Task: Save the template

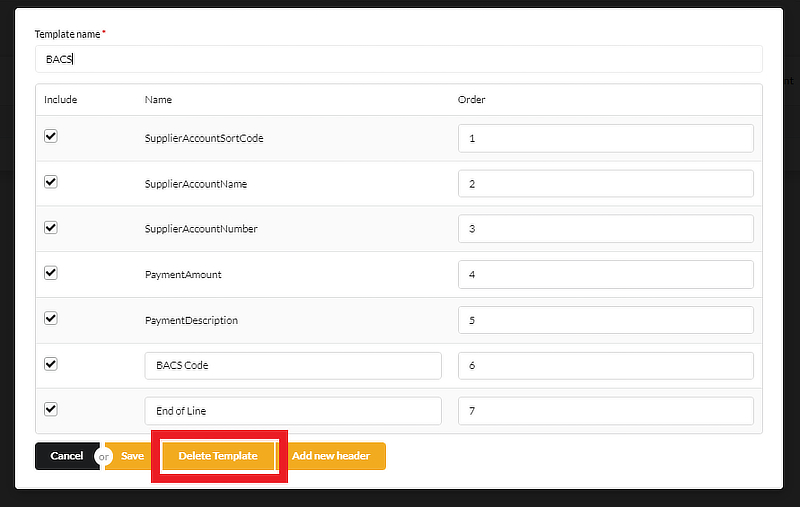Action: pos(131,456)
